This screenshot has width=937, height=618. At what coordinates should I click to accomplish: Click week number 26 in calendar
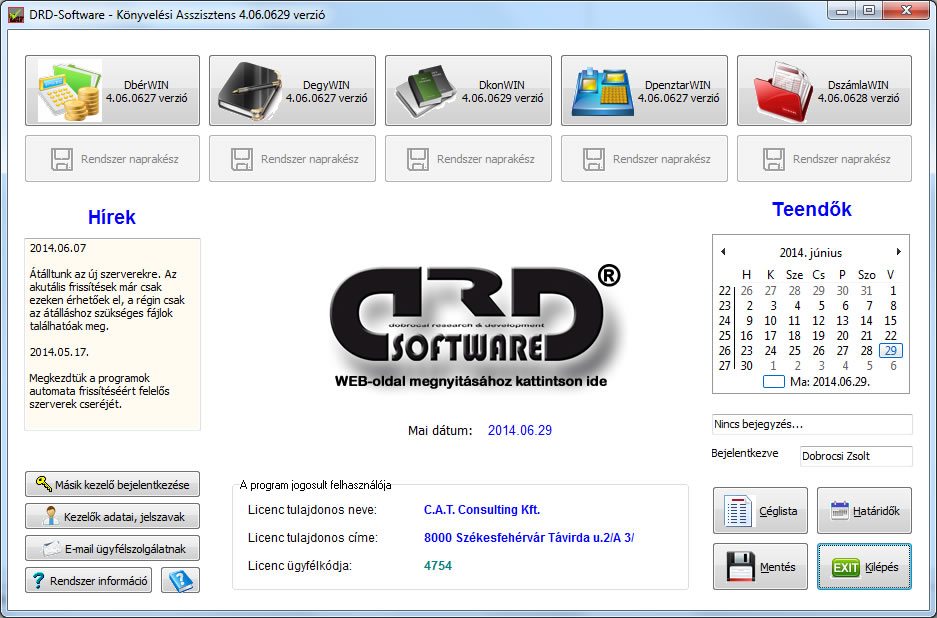(724, 351)
